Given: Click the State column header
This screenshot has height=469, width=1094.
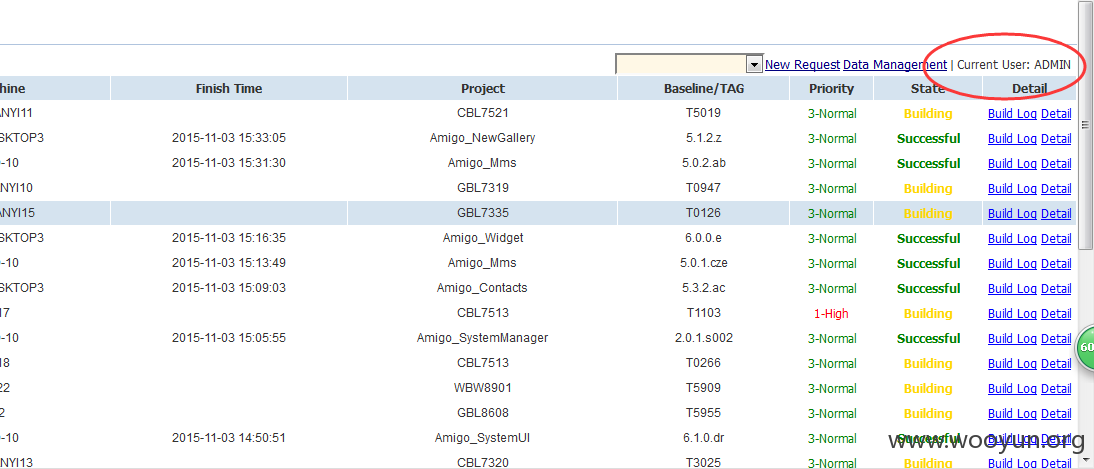Looking at the screenshot, I should coord(928,89).
